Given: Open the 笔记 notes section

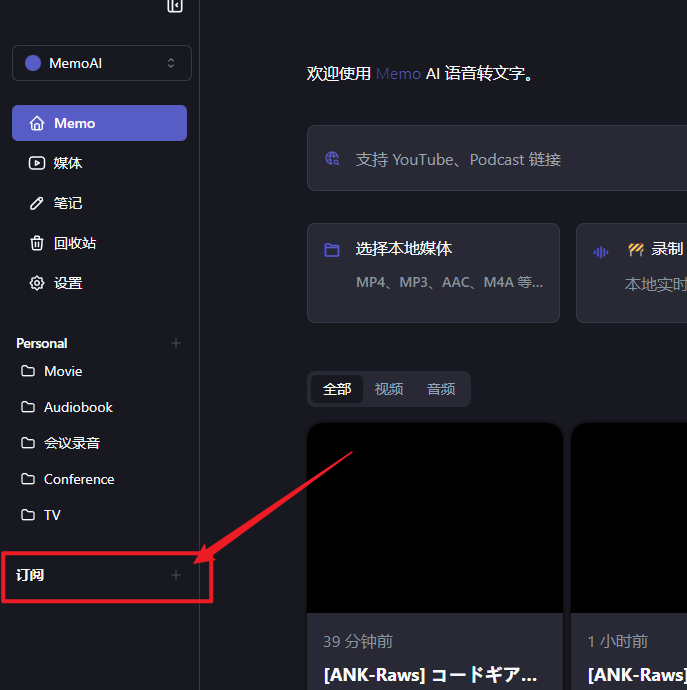Looking at the screenshot, I should pos(99,203).
